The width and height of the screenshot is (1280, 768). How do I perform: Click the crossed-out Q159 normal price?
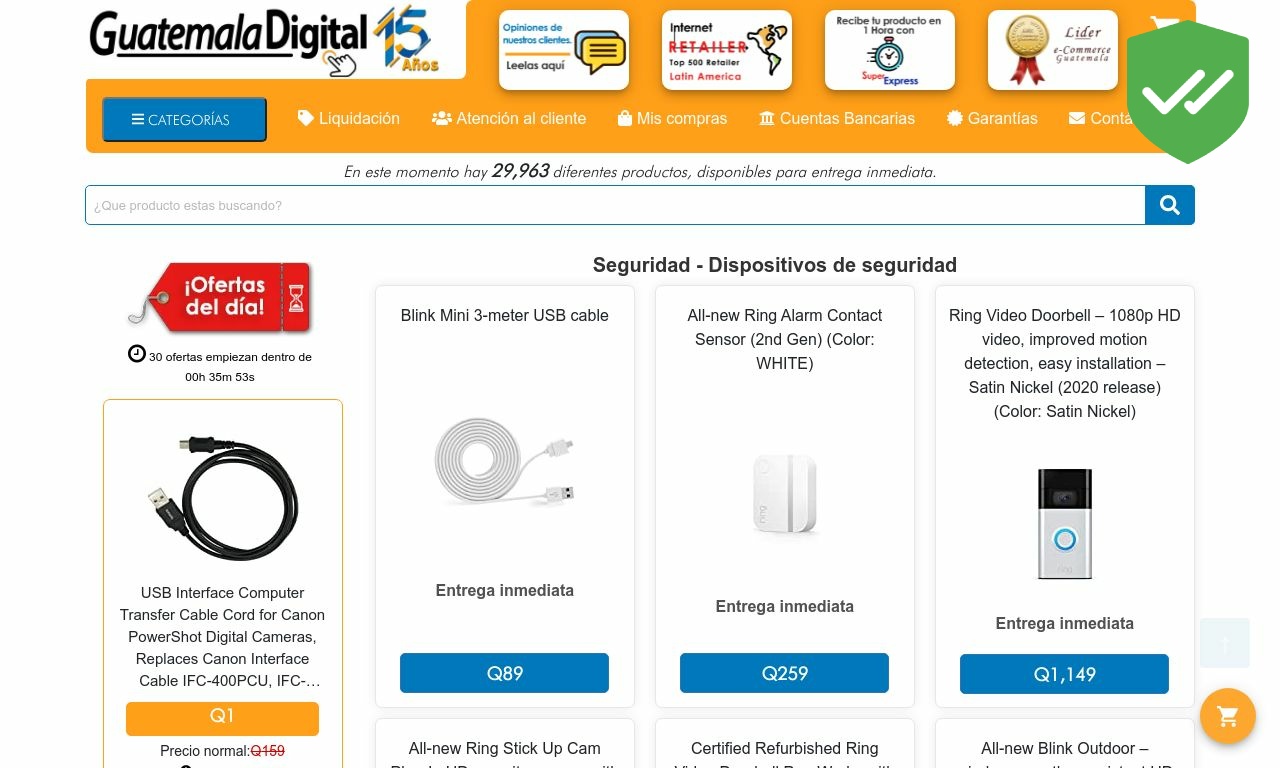[268, 751]
